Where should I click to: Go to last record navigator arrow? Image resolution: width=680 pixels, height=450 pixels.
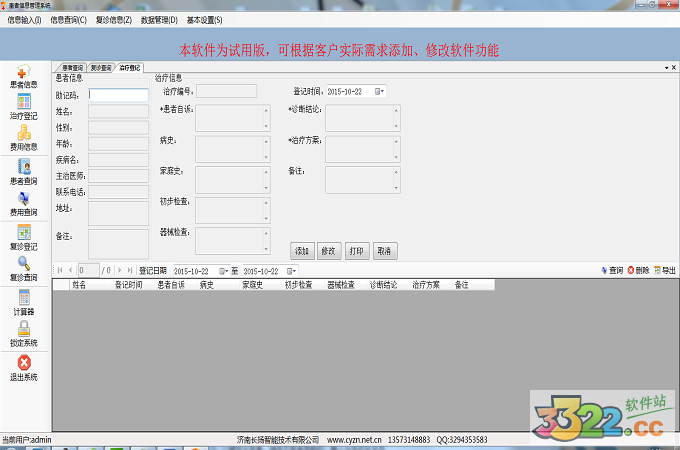[130, 270]
